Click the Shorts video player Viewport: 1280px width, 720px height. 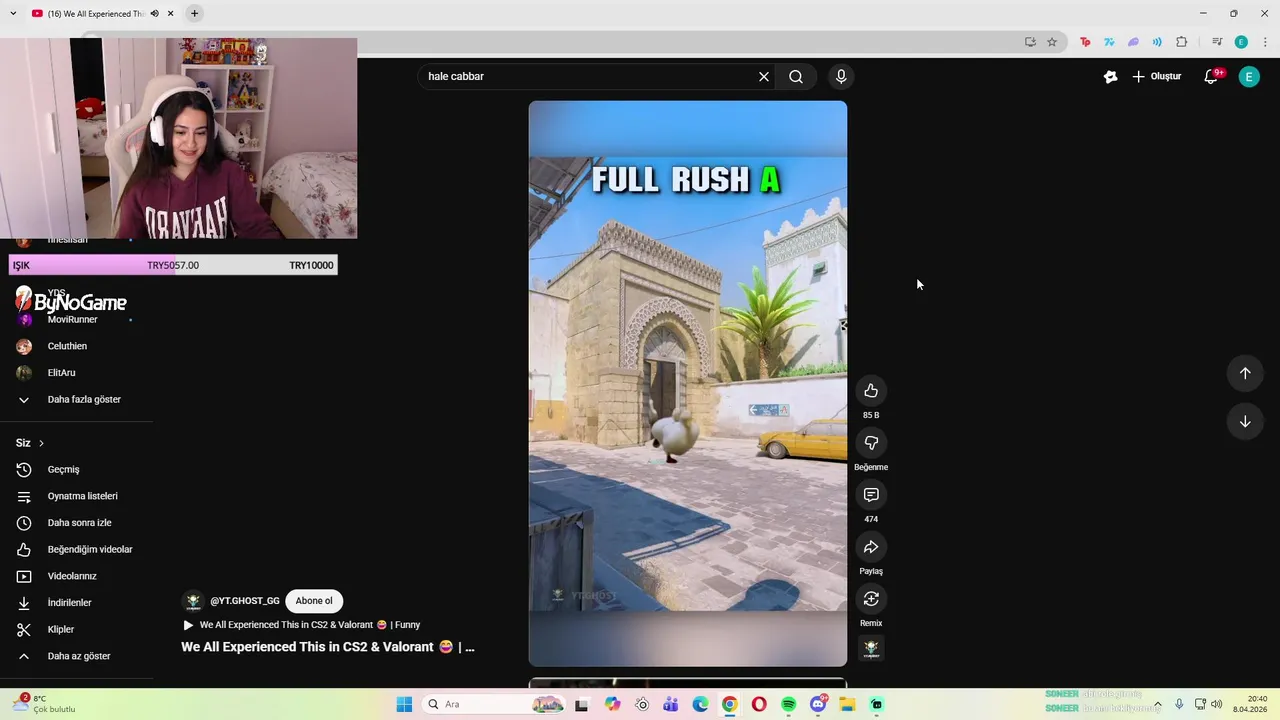[x=688, y=383]
